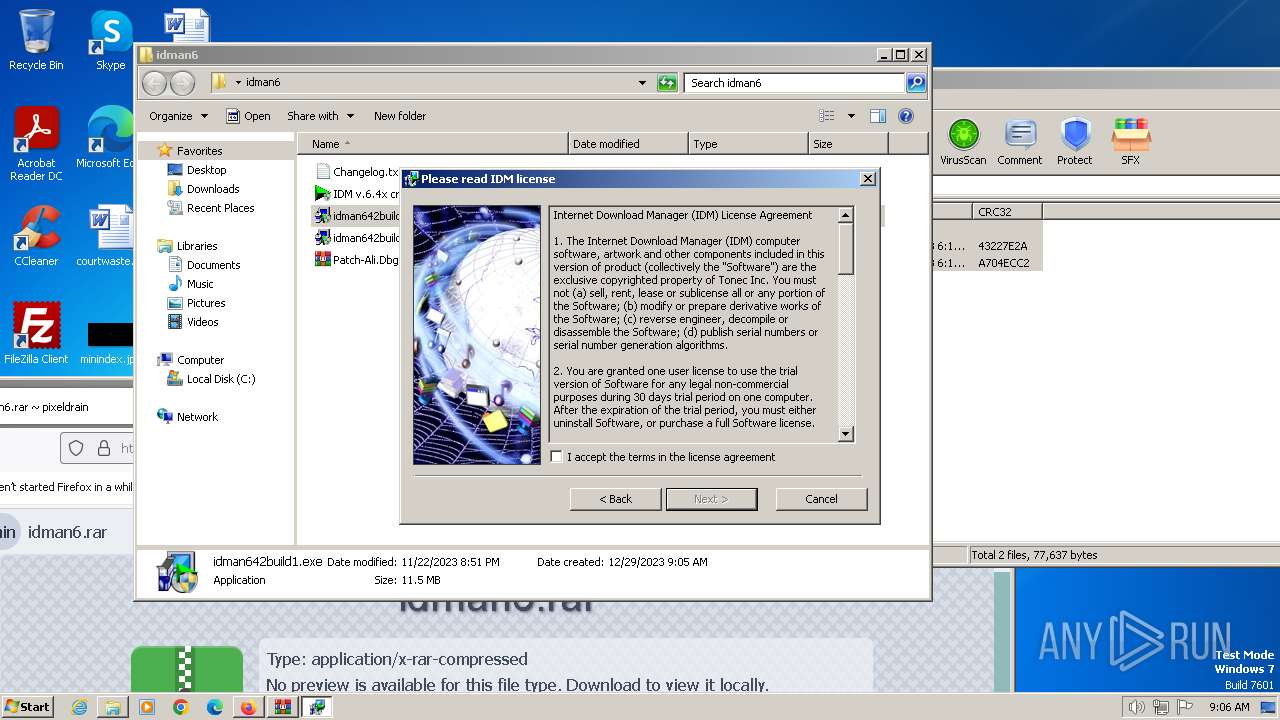Select Libraries in the navigation pane
The width and height of the screenshot is (1280, 720).
[x=197, y=246]
